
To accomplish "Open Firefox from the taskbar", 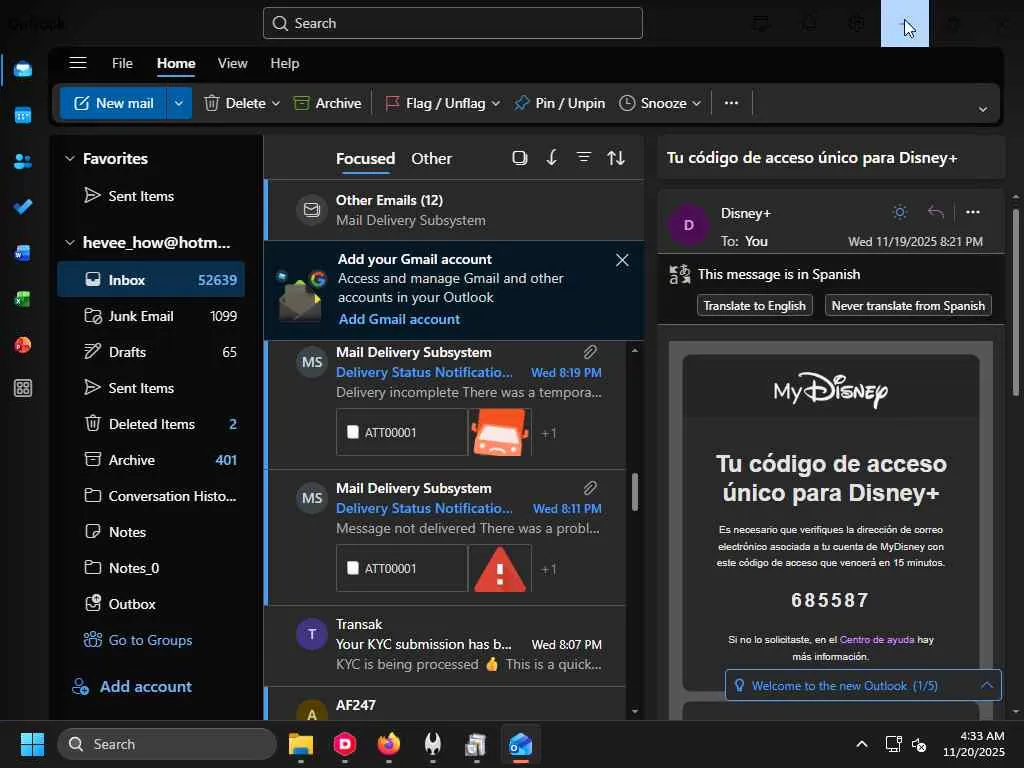I will (x=389, y=744).
